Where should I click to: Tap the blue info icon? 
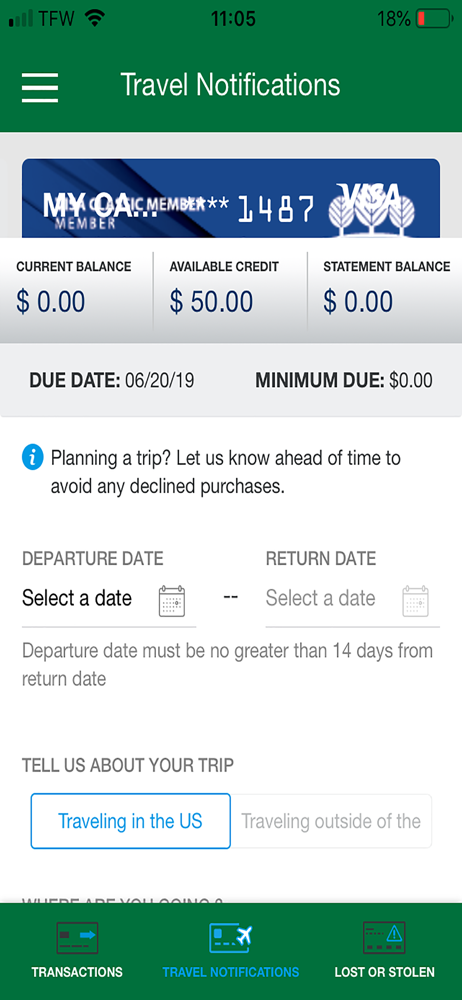click(33, 457)
